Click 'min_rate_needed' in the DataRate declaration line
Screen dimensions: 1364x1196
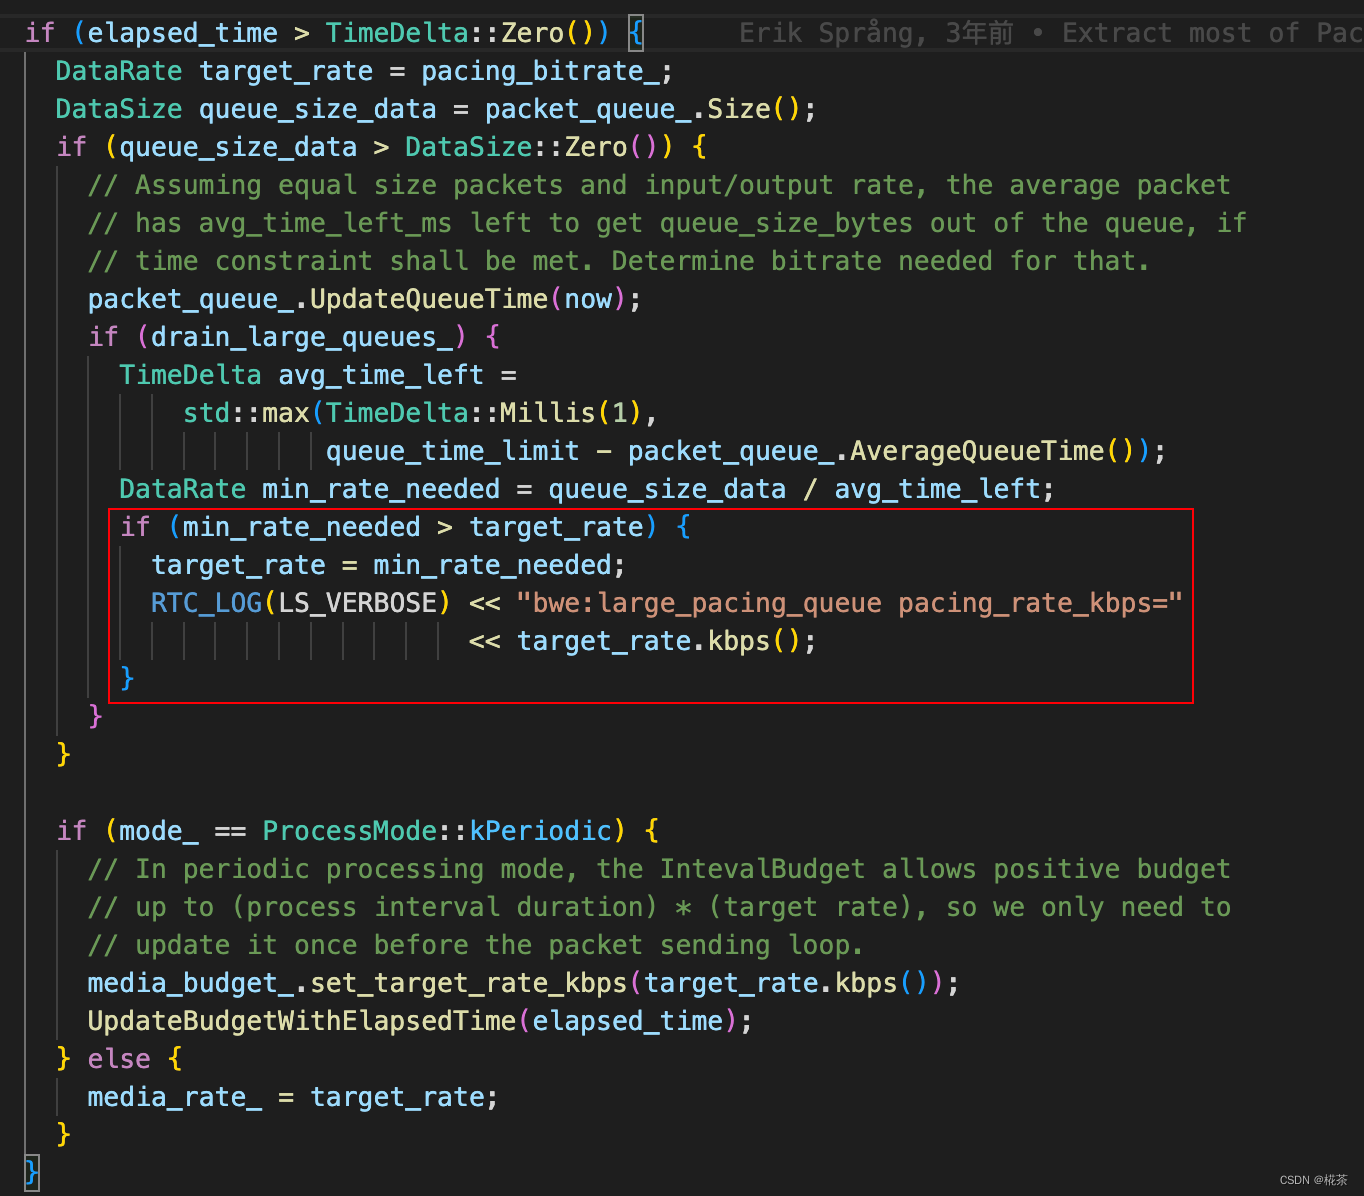[380, 489]
